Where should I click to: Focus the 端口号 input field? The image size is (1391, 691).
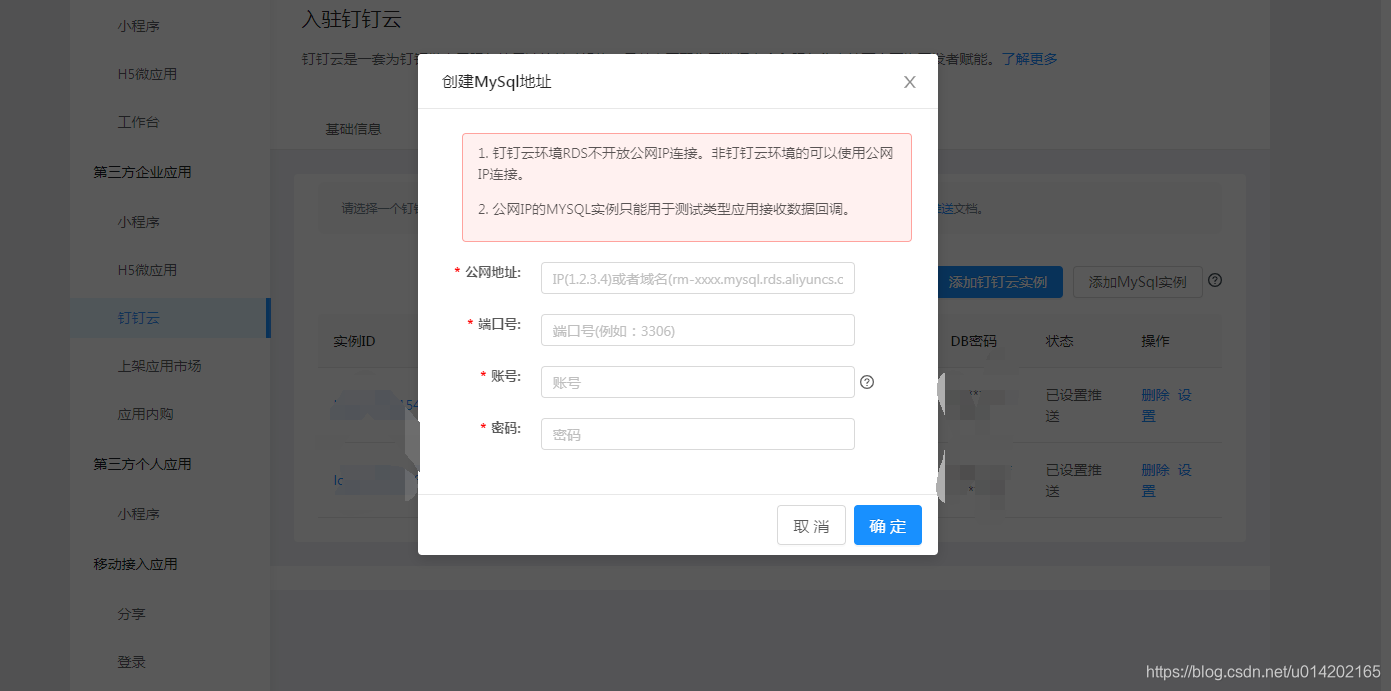click(698, 330)
